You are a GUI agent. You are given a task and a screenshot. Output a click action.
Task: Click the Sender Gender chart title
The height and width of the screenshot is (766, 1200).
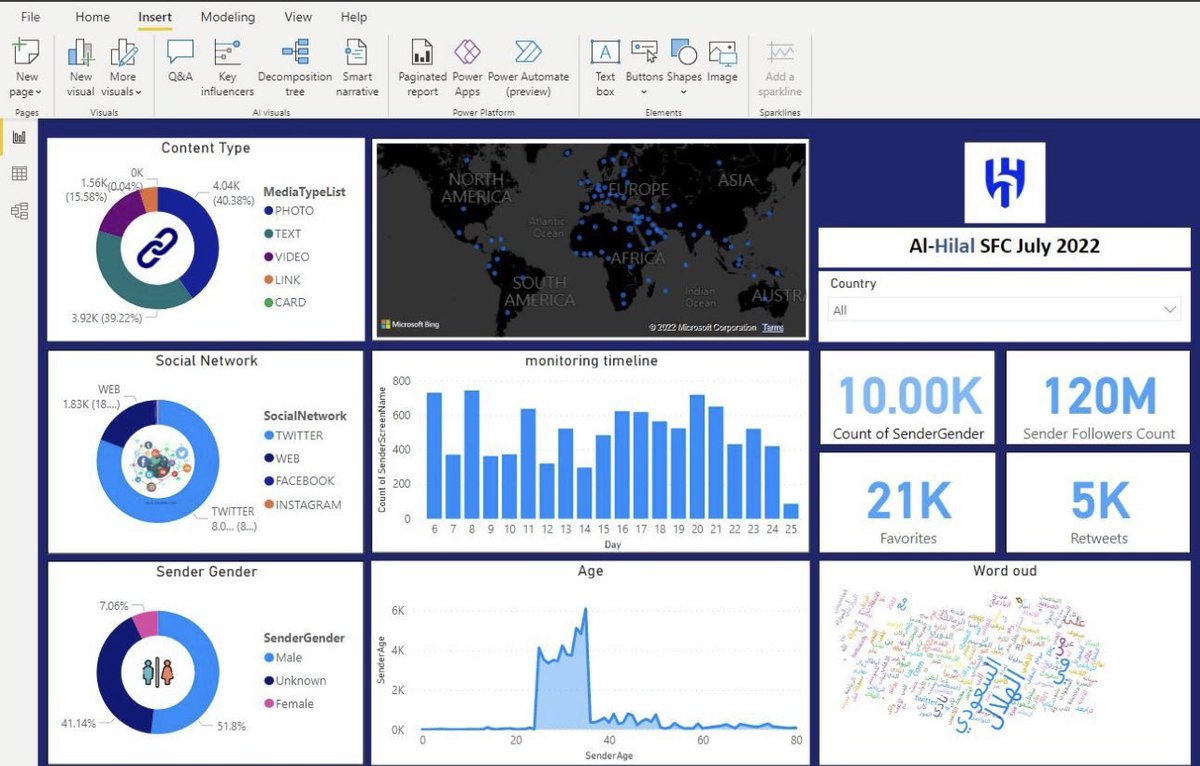pos(206,572)
